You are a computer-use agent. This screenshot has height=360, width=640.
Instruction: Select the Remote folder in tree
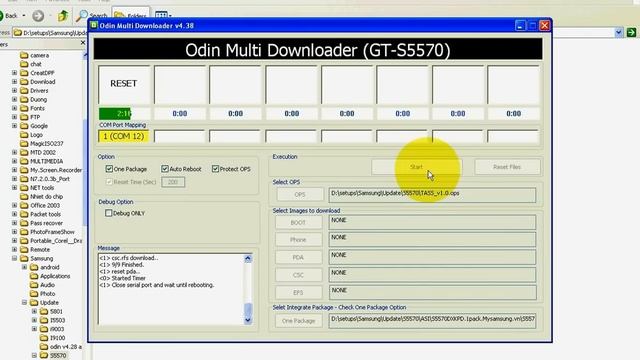(40, 249)
